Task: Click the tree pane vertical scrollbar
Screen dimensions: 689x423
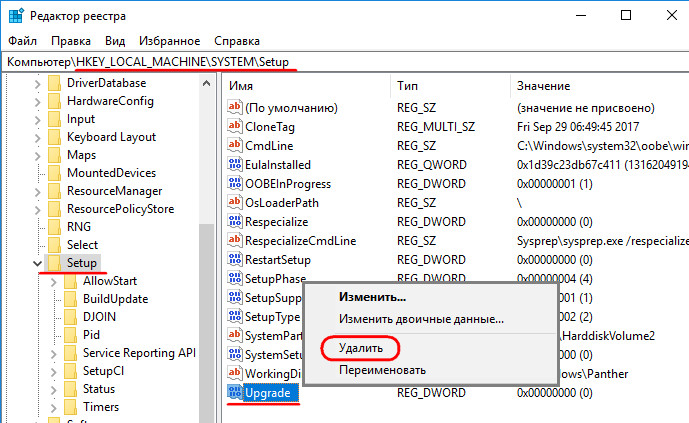Action: click(x=208, y=300)
